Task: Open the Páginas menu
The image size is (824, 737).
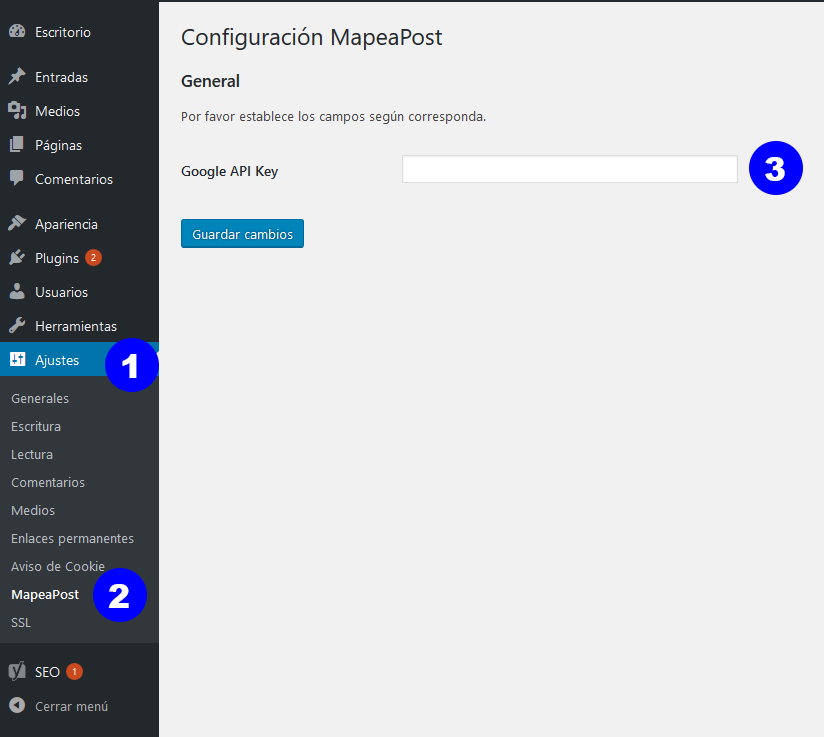Action: tap(79, 145)
